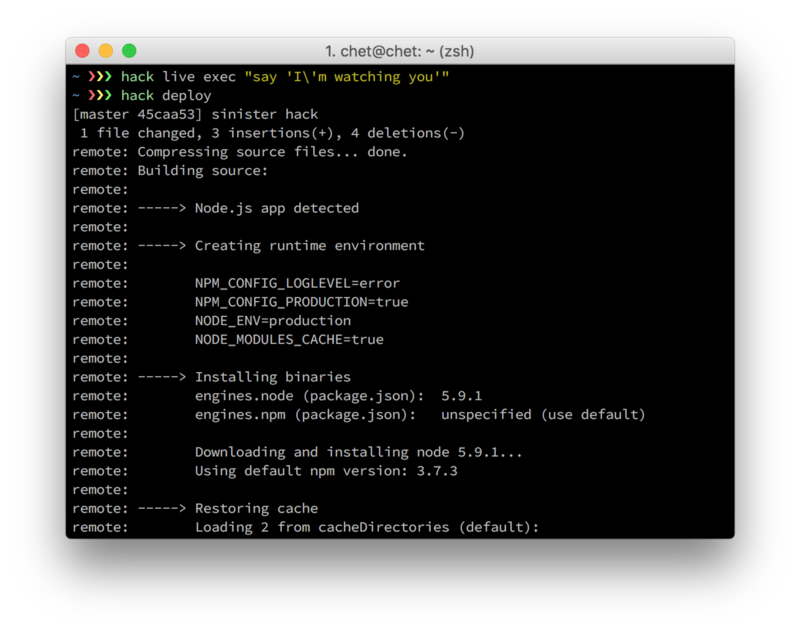Screen dimensions: 800x632
Task: Click the colored prompt arrows on first line
Action: point(100,77)
